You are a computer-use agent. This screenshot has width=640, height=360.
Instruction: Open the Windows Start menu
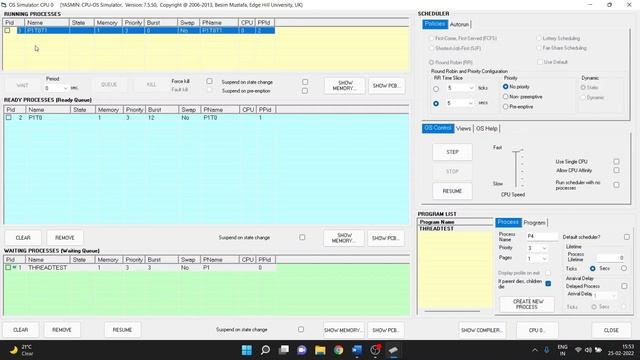click(x=247, y=350)
